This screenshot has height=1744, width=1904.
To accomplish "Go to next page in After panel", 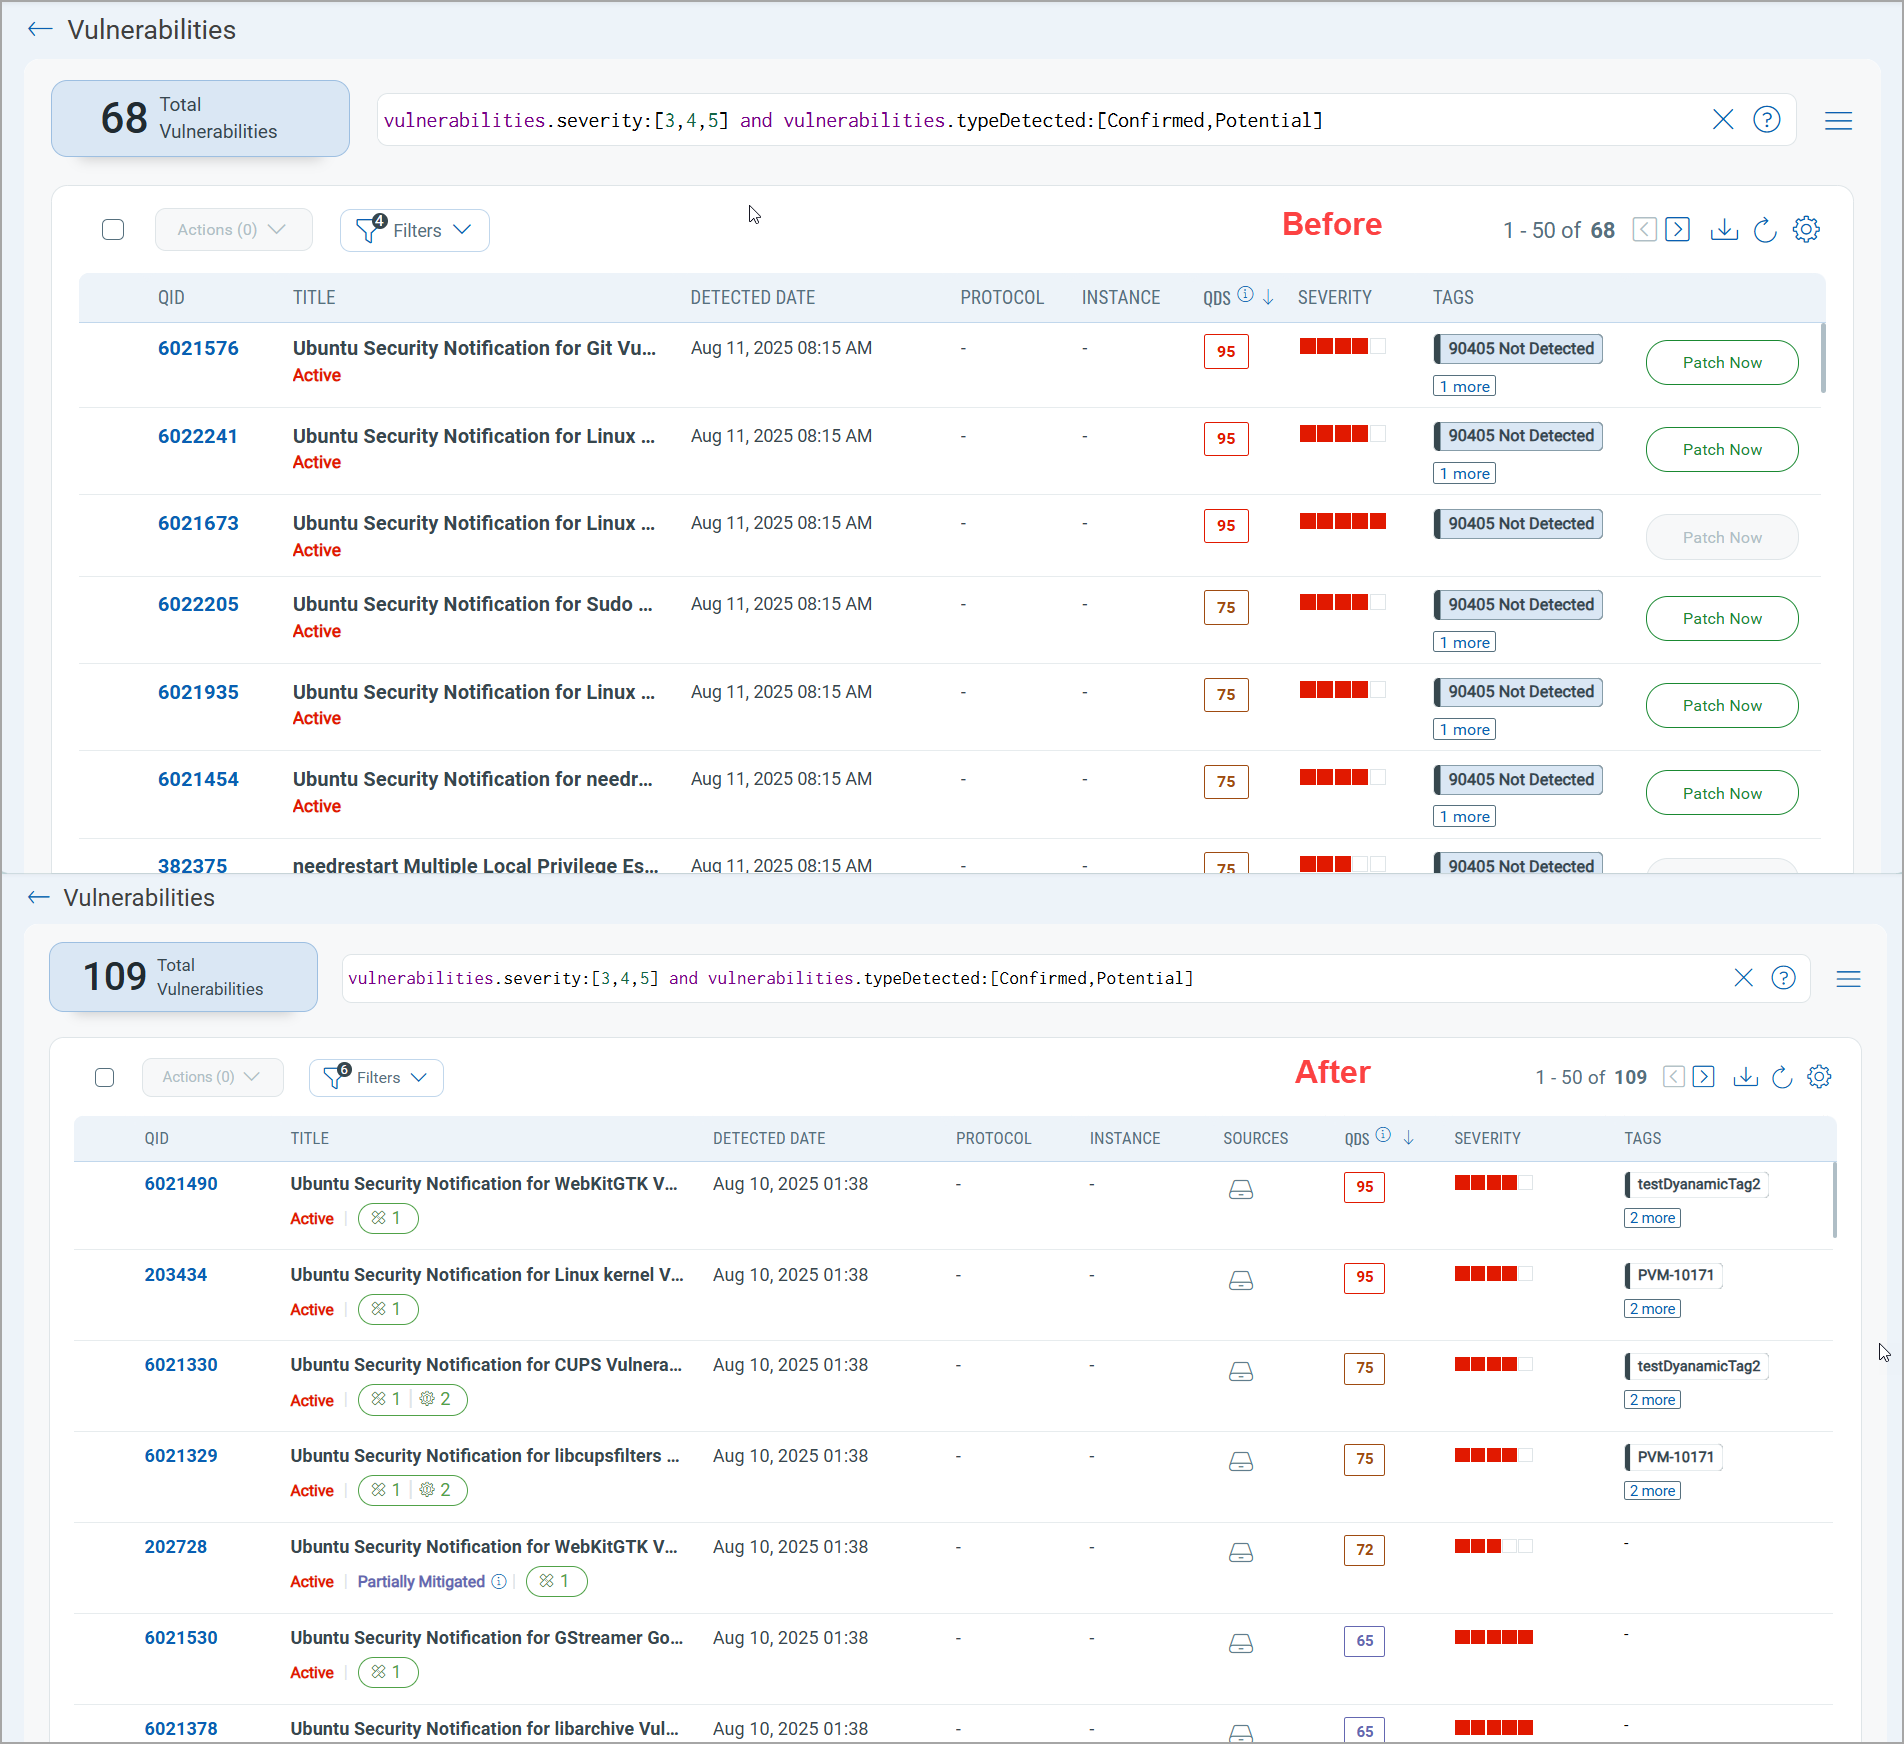I will [x=1704, y=1077].
